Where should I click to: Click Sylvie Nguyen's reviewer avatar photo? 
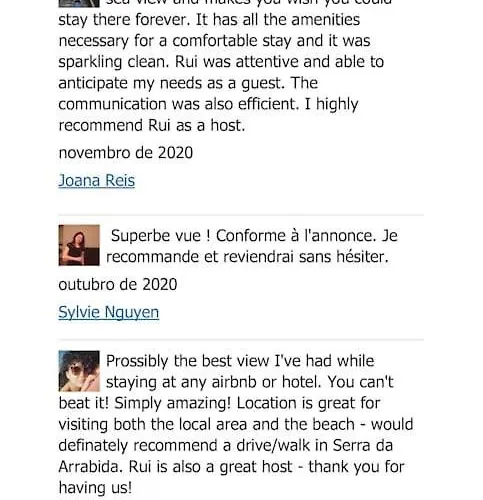79,245
